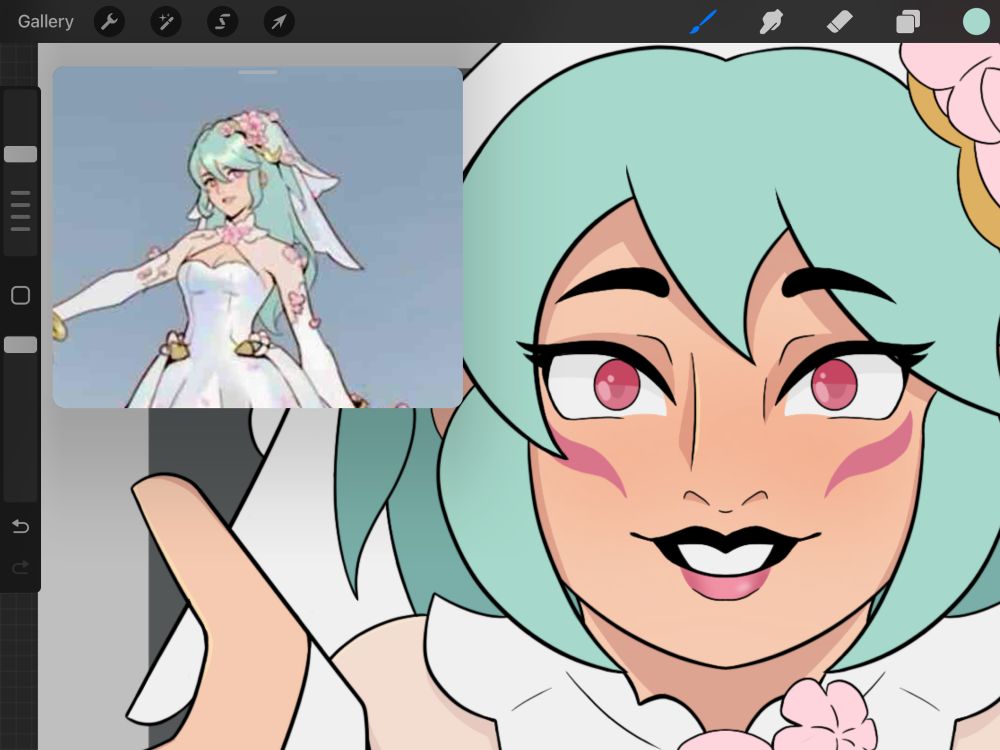
Task: Tap the reference image of the bride character
Action: tap(258, 237)
